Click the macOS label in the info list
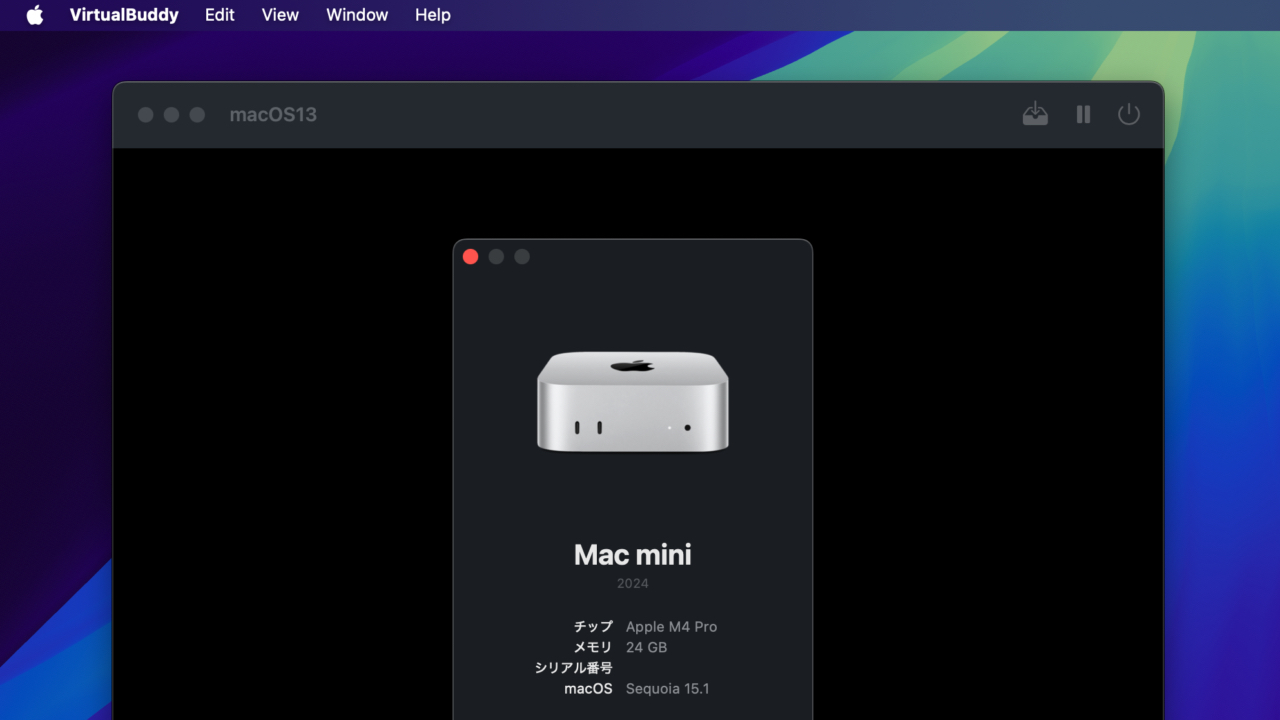The image size is (1280, 720). click(x=588, y=689)
